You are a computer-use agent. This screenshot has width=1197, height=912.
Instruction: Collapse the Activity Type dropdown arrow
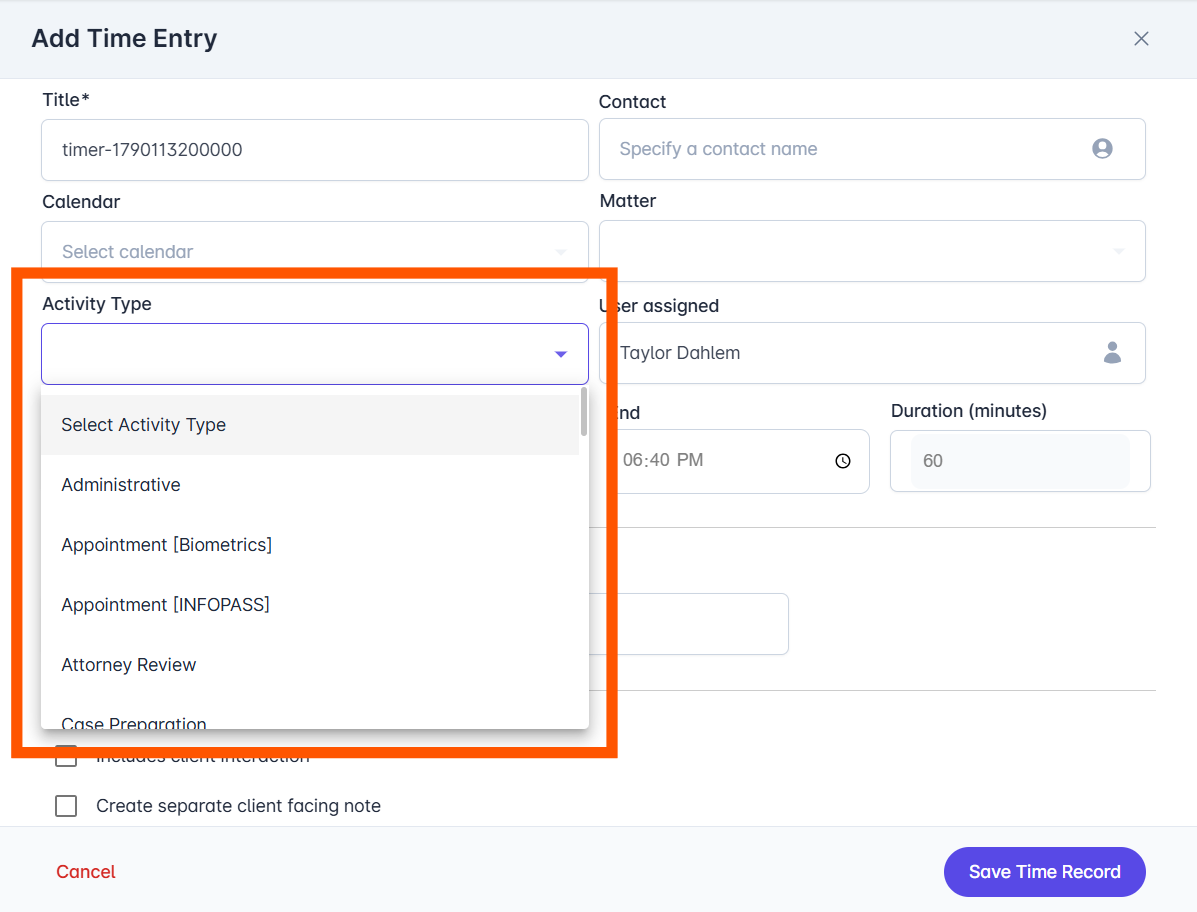click(x=561, y=354)
